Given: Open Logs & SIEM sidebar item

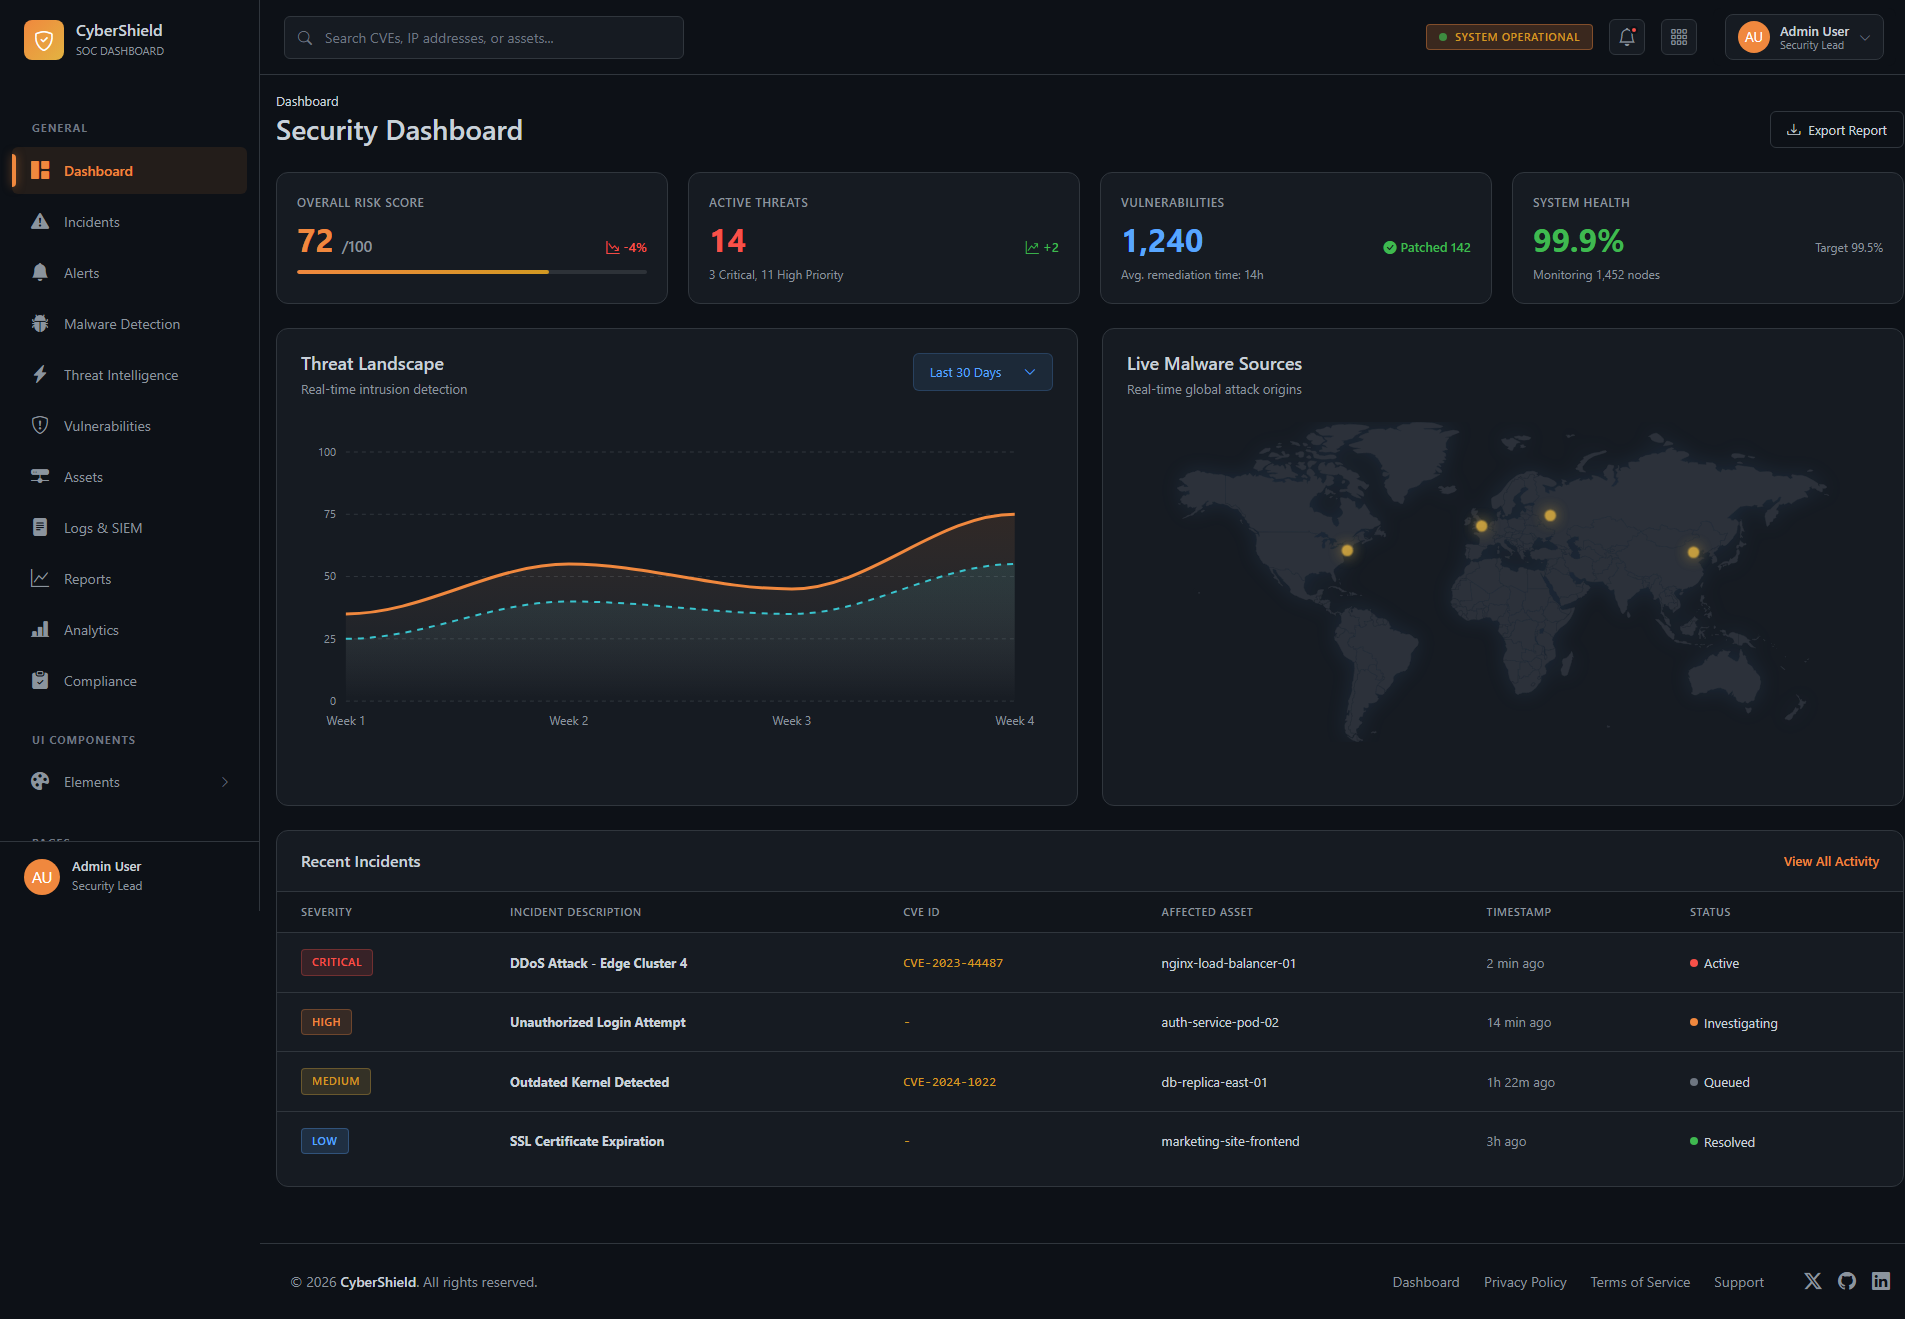Looking at the screenshot, I should coord(102,528).
